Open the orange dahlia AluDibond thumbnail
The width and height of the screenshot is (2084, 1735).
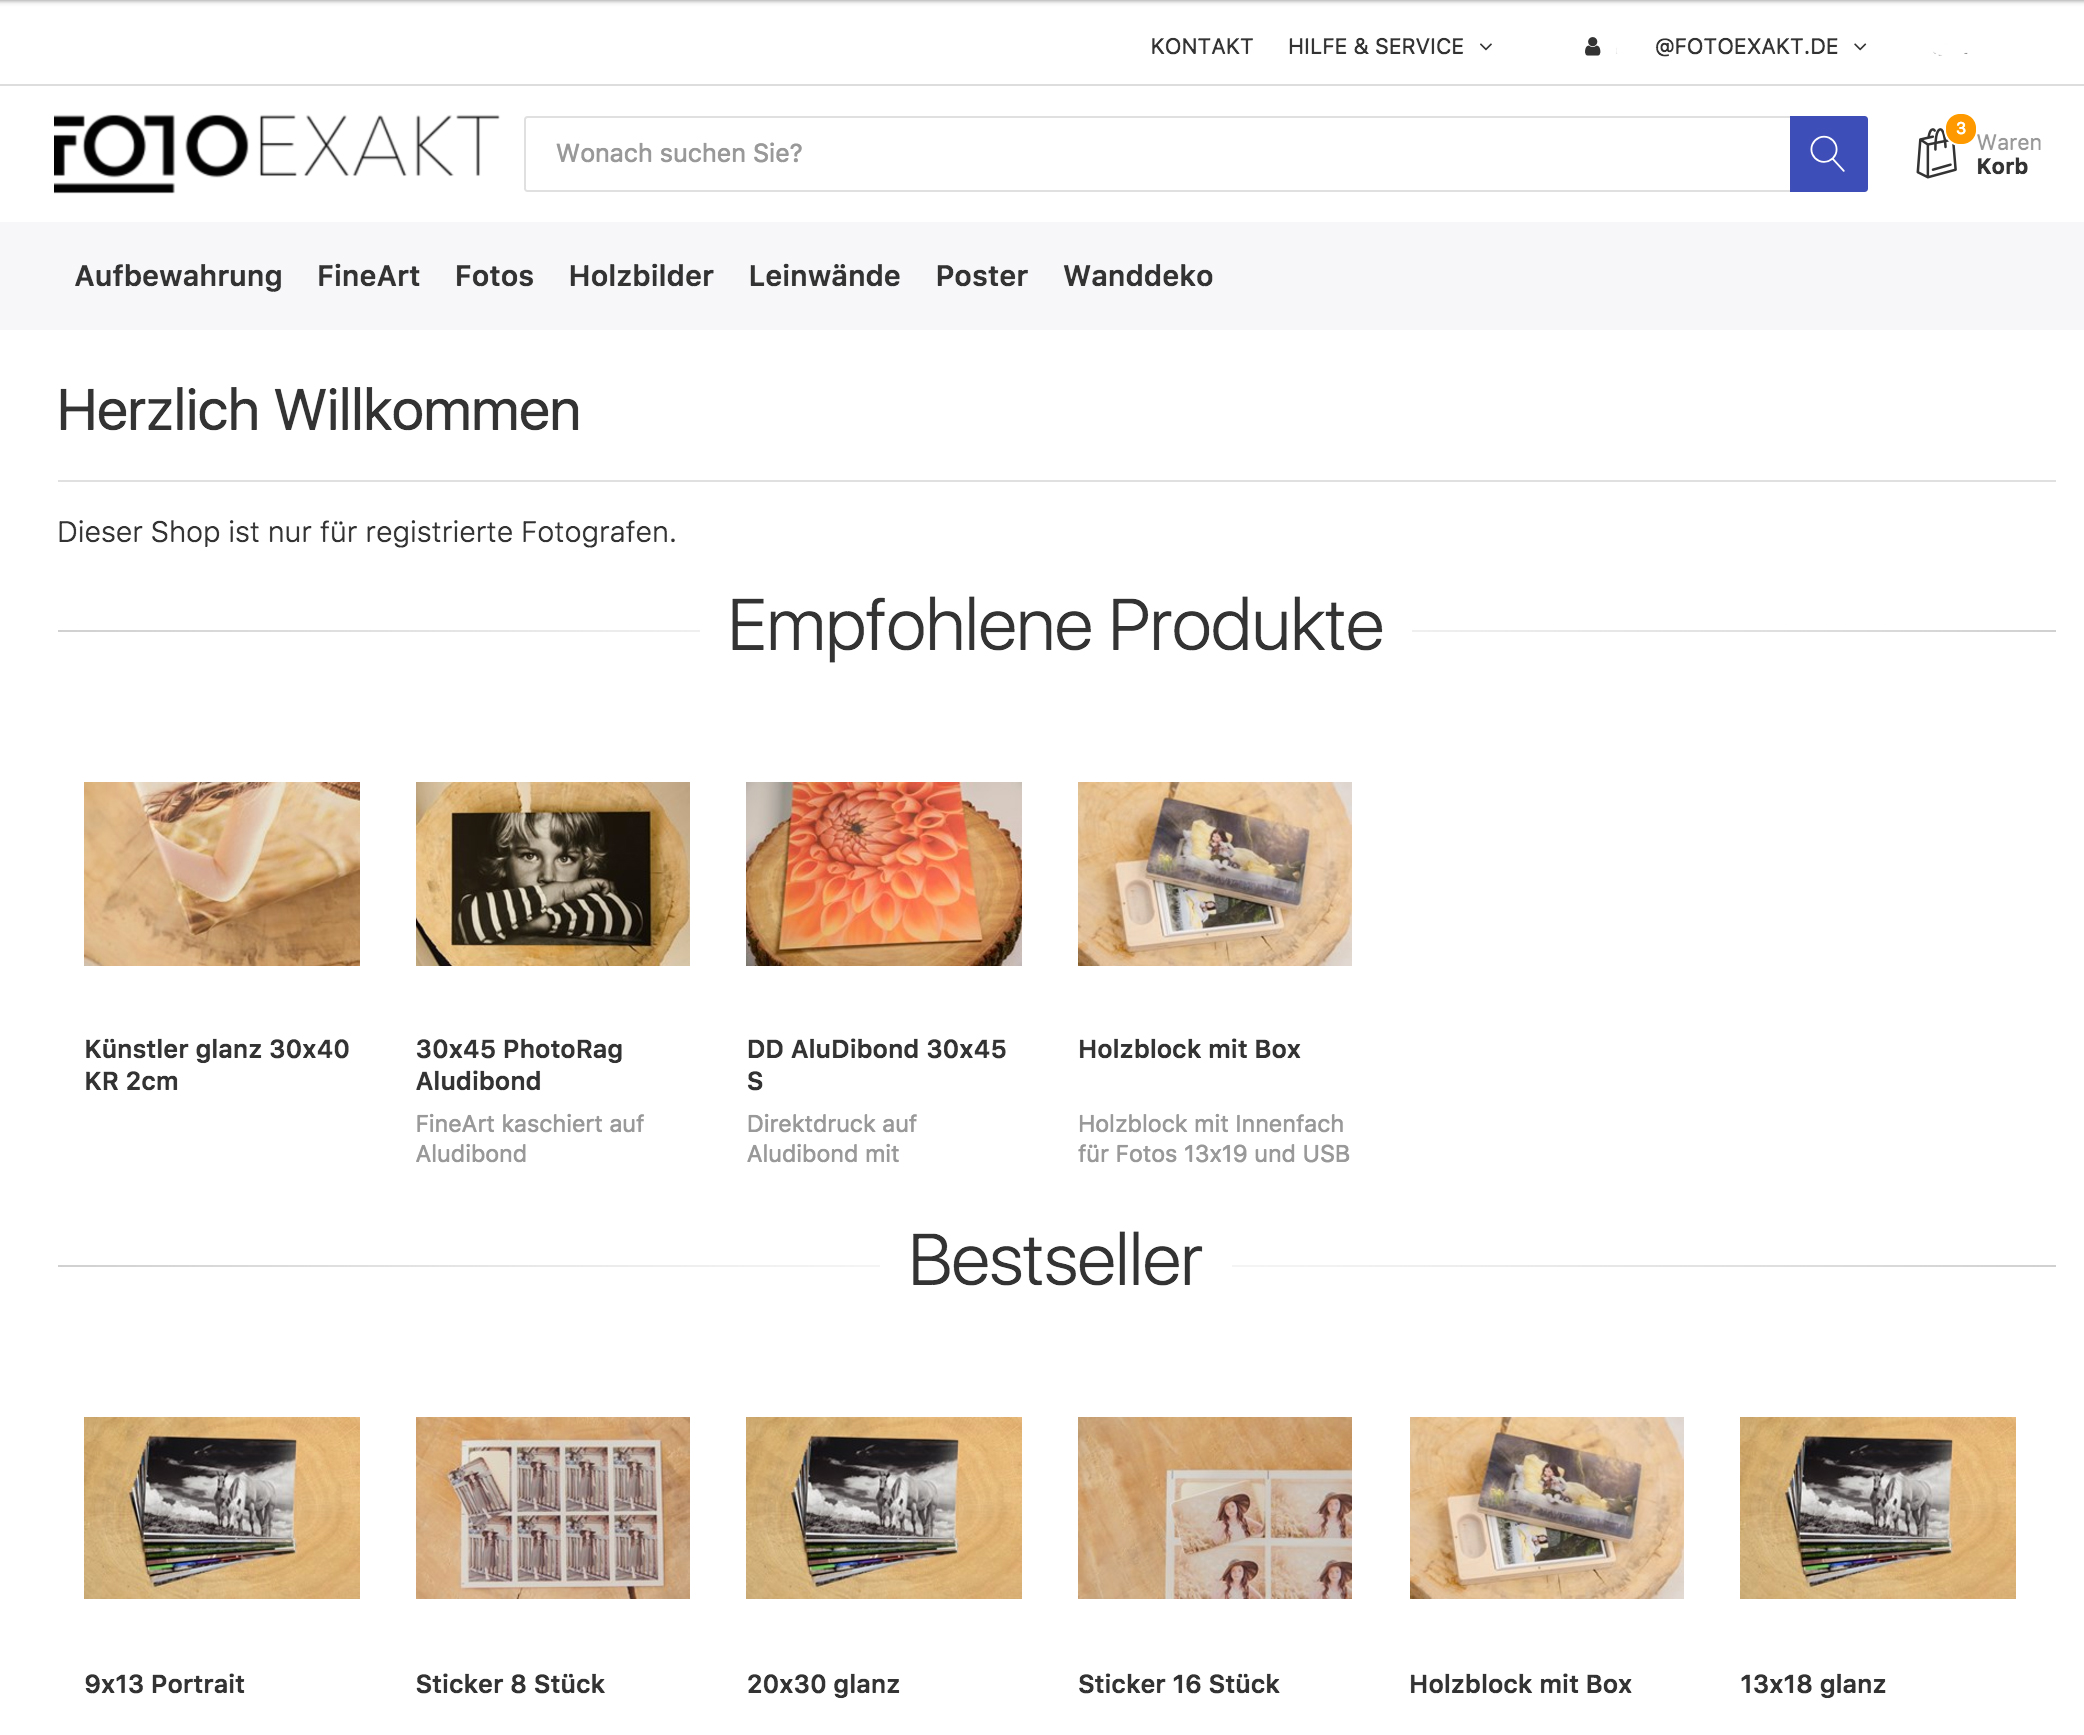884,874
